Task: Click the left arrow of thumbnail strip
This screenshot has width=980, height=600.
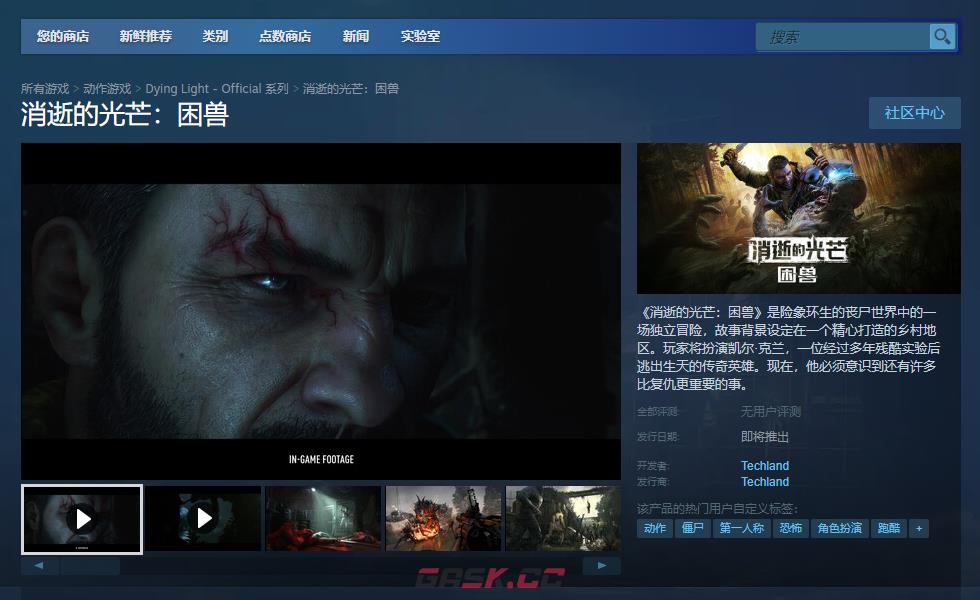Action: (39, 566)
